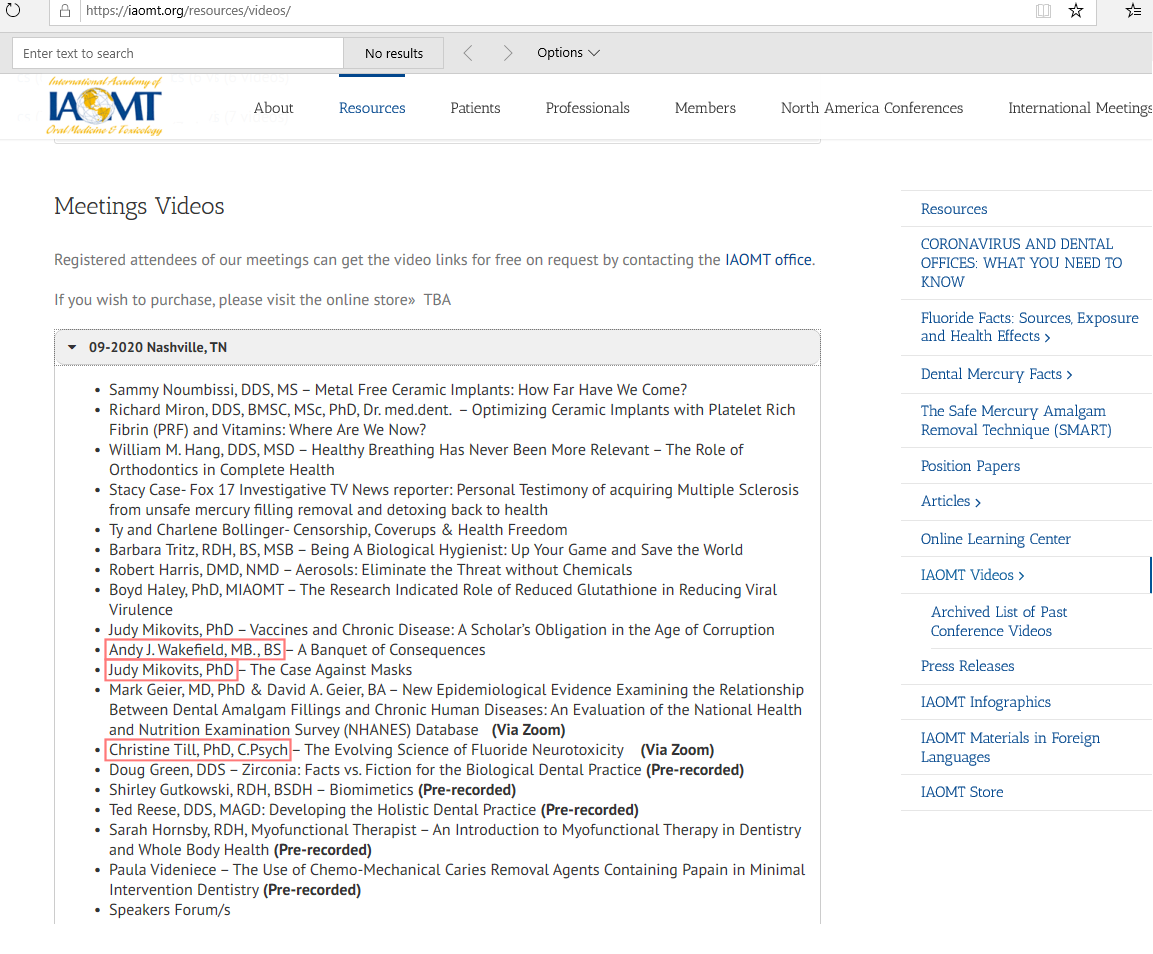The width and height of the screenshot is (1153, 954).
Task: Click Barbara Tritz Biological Hygienist entry
Action: pyautogui.click(x=426, y=549)
